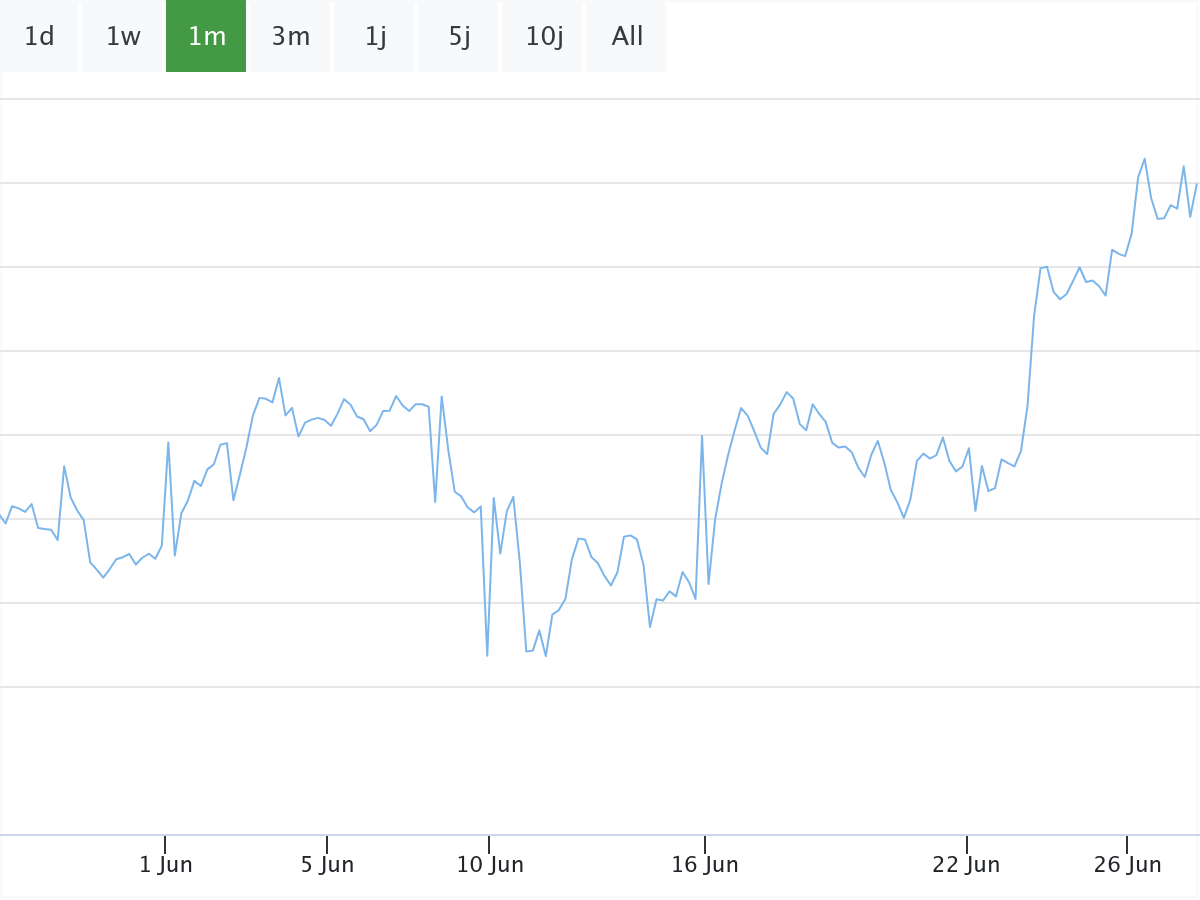Image resolution: width=1200 pixels, height=900 pixels.
Task: Choose the 10j range button
Action: [542, 37]
